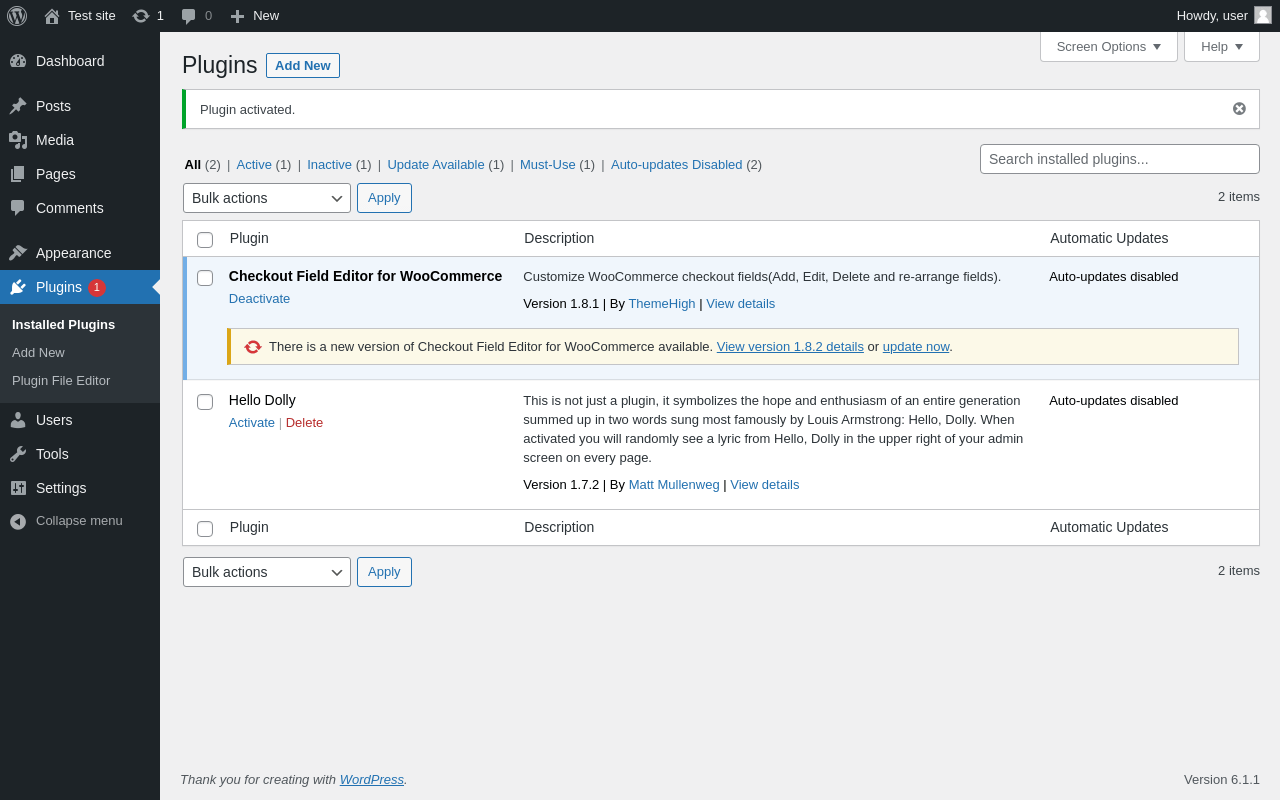Expand the Help tab
This screenshot has width=1280, height=800.
(x=1221, y=46)
